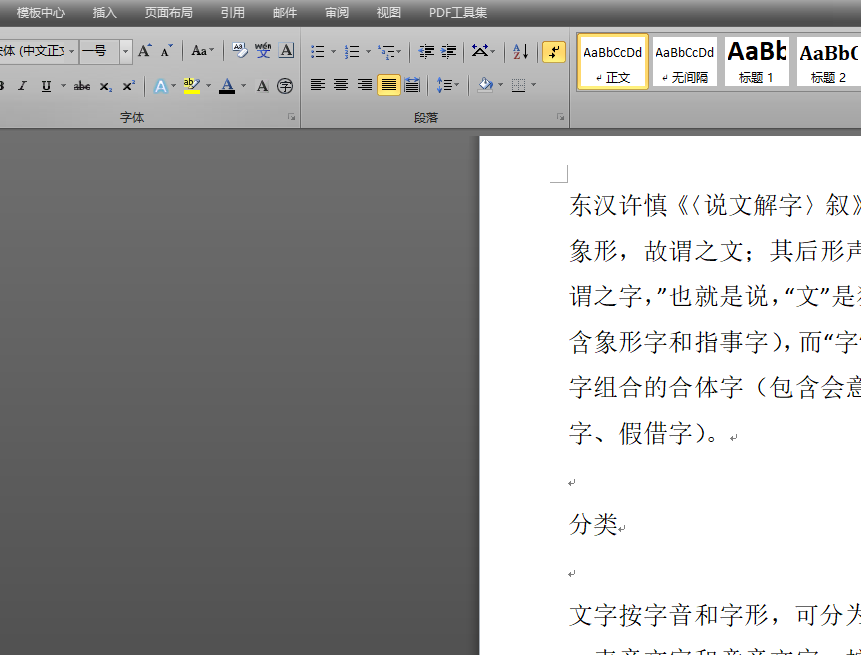Image resolution: width=861 pixels, height=655 pixels.
Task: Open font color dropdown arrow
Action: (x=243, y=86)
